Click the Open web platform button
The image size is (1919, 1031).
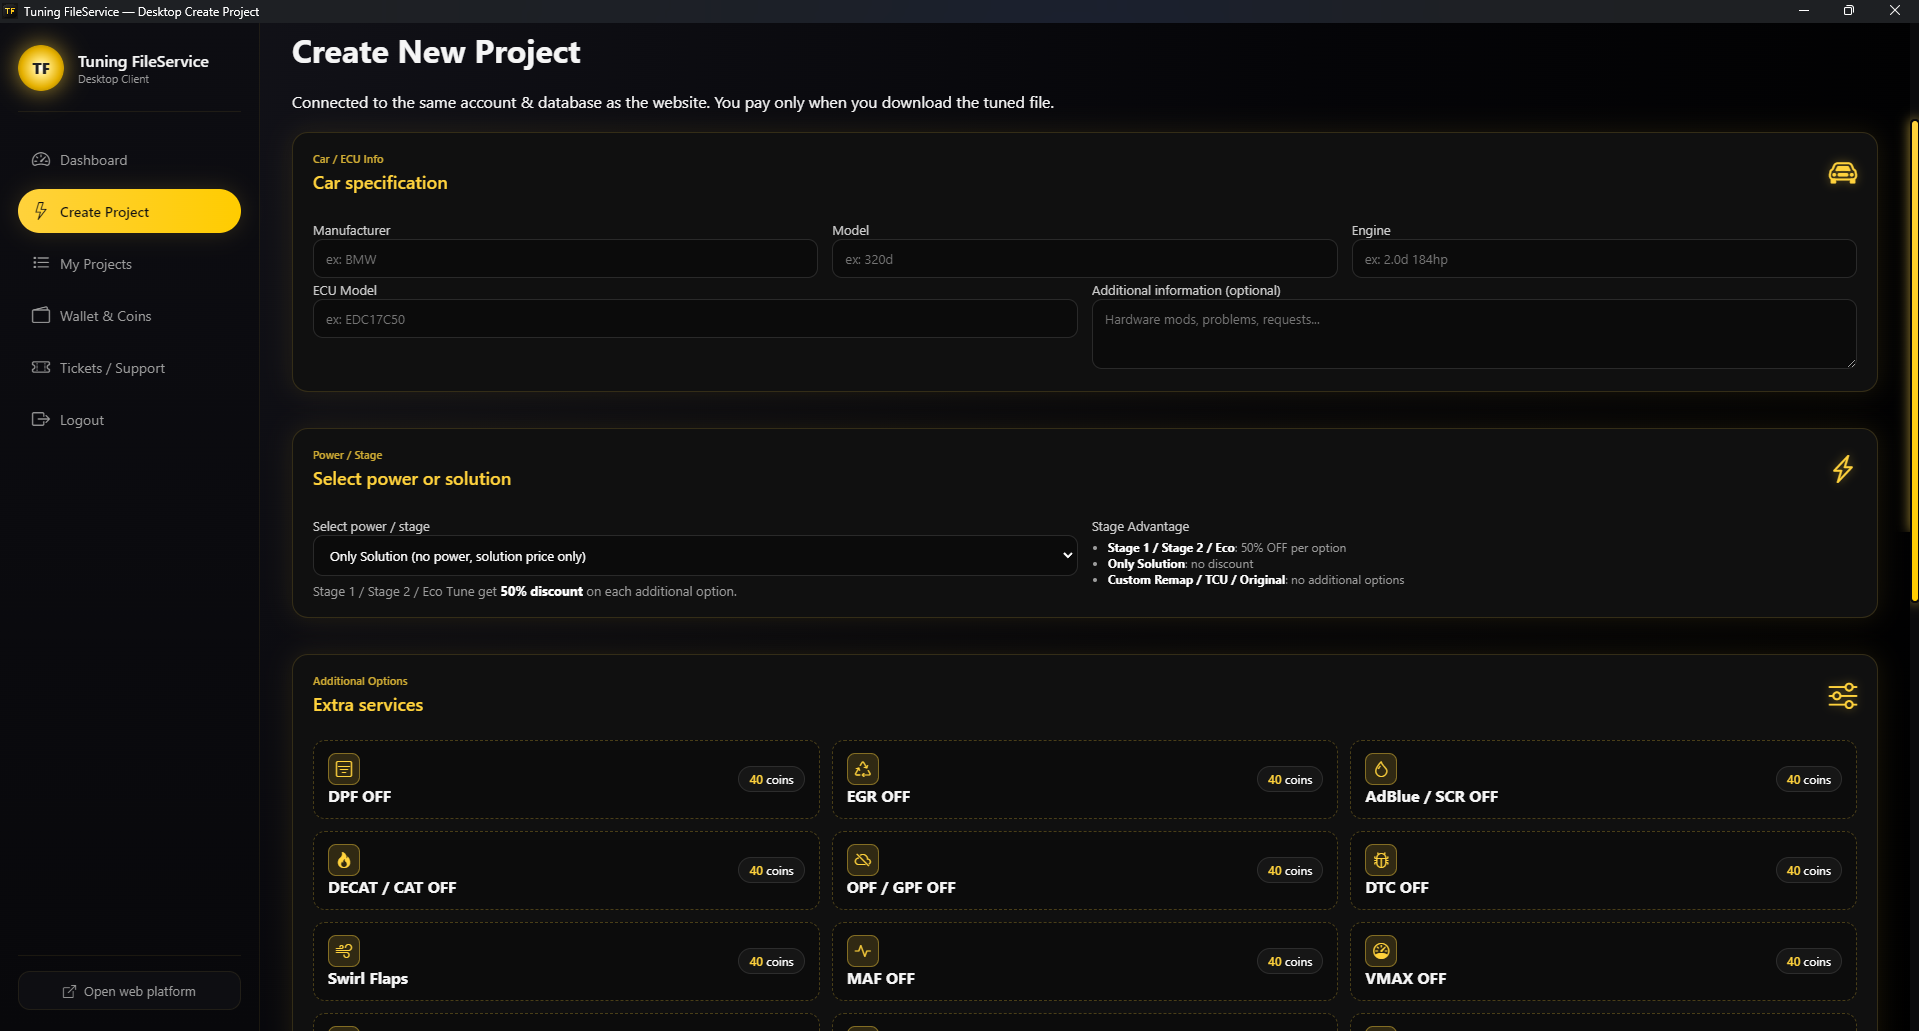click(129, 991)
